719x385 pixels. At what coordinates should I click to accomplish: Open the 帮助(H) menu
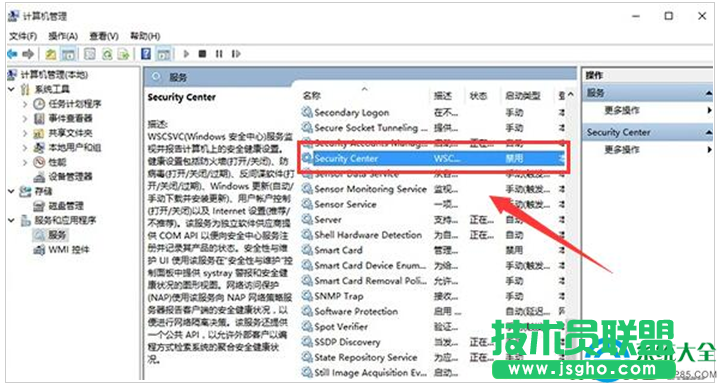click(145, 36)
